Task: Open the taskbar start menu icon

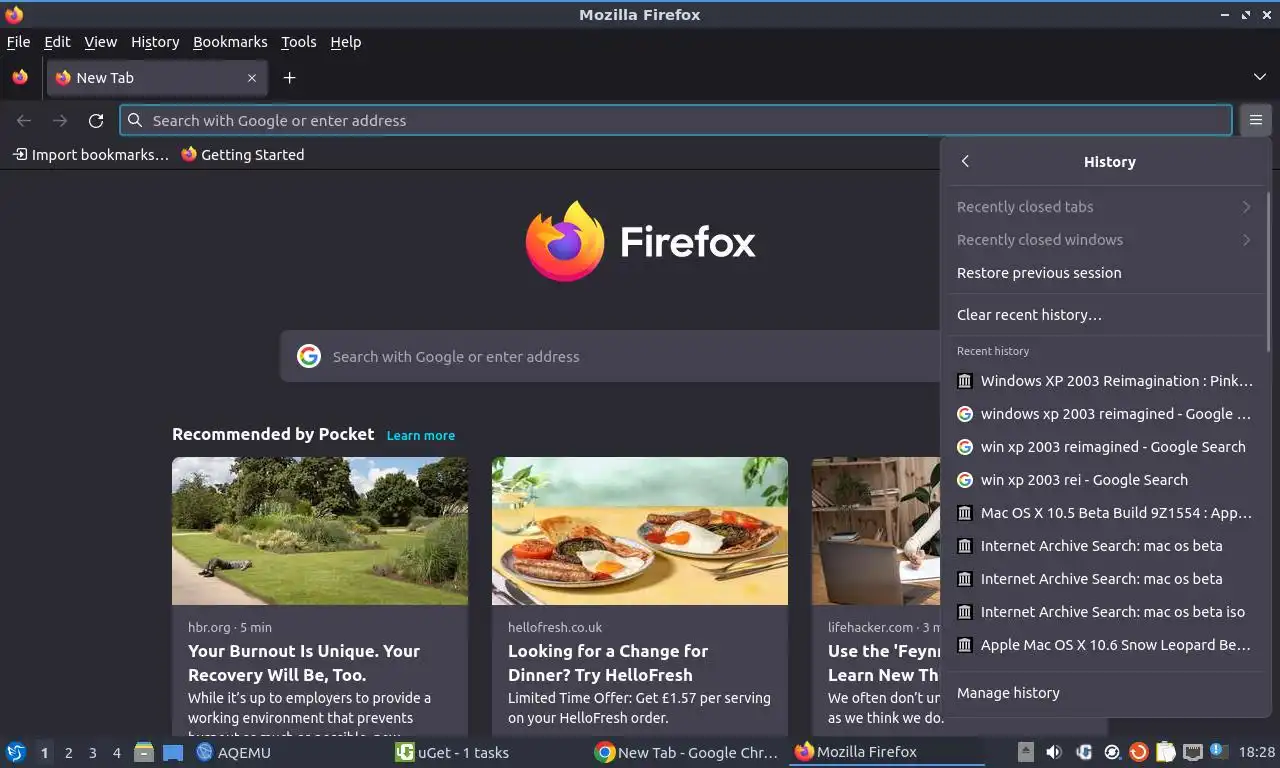Action: click(16, 752)
